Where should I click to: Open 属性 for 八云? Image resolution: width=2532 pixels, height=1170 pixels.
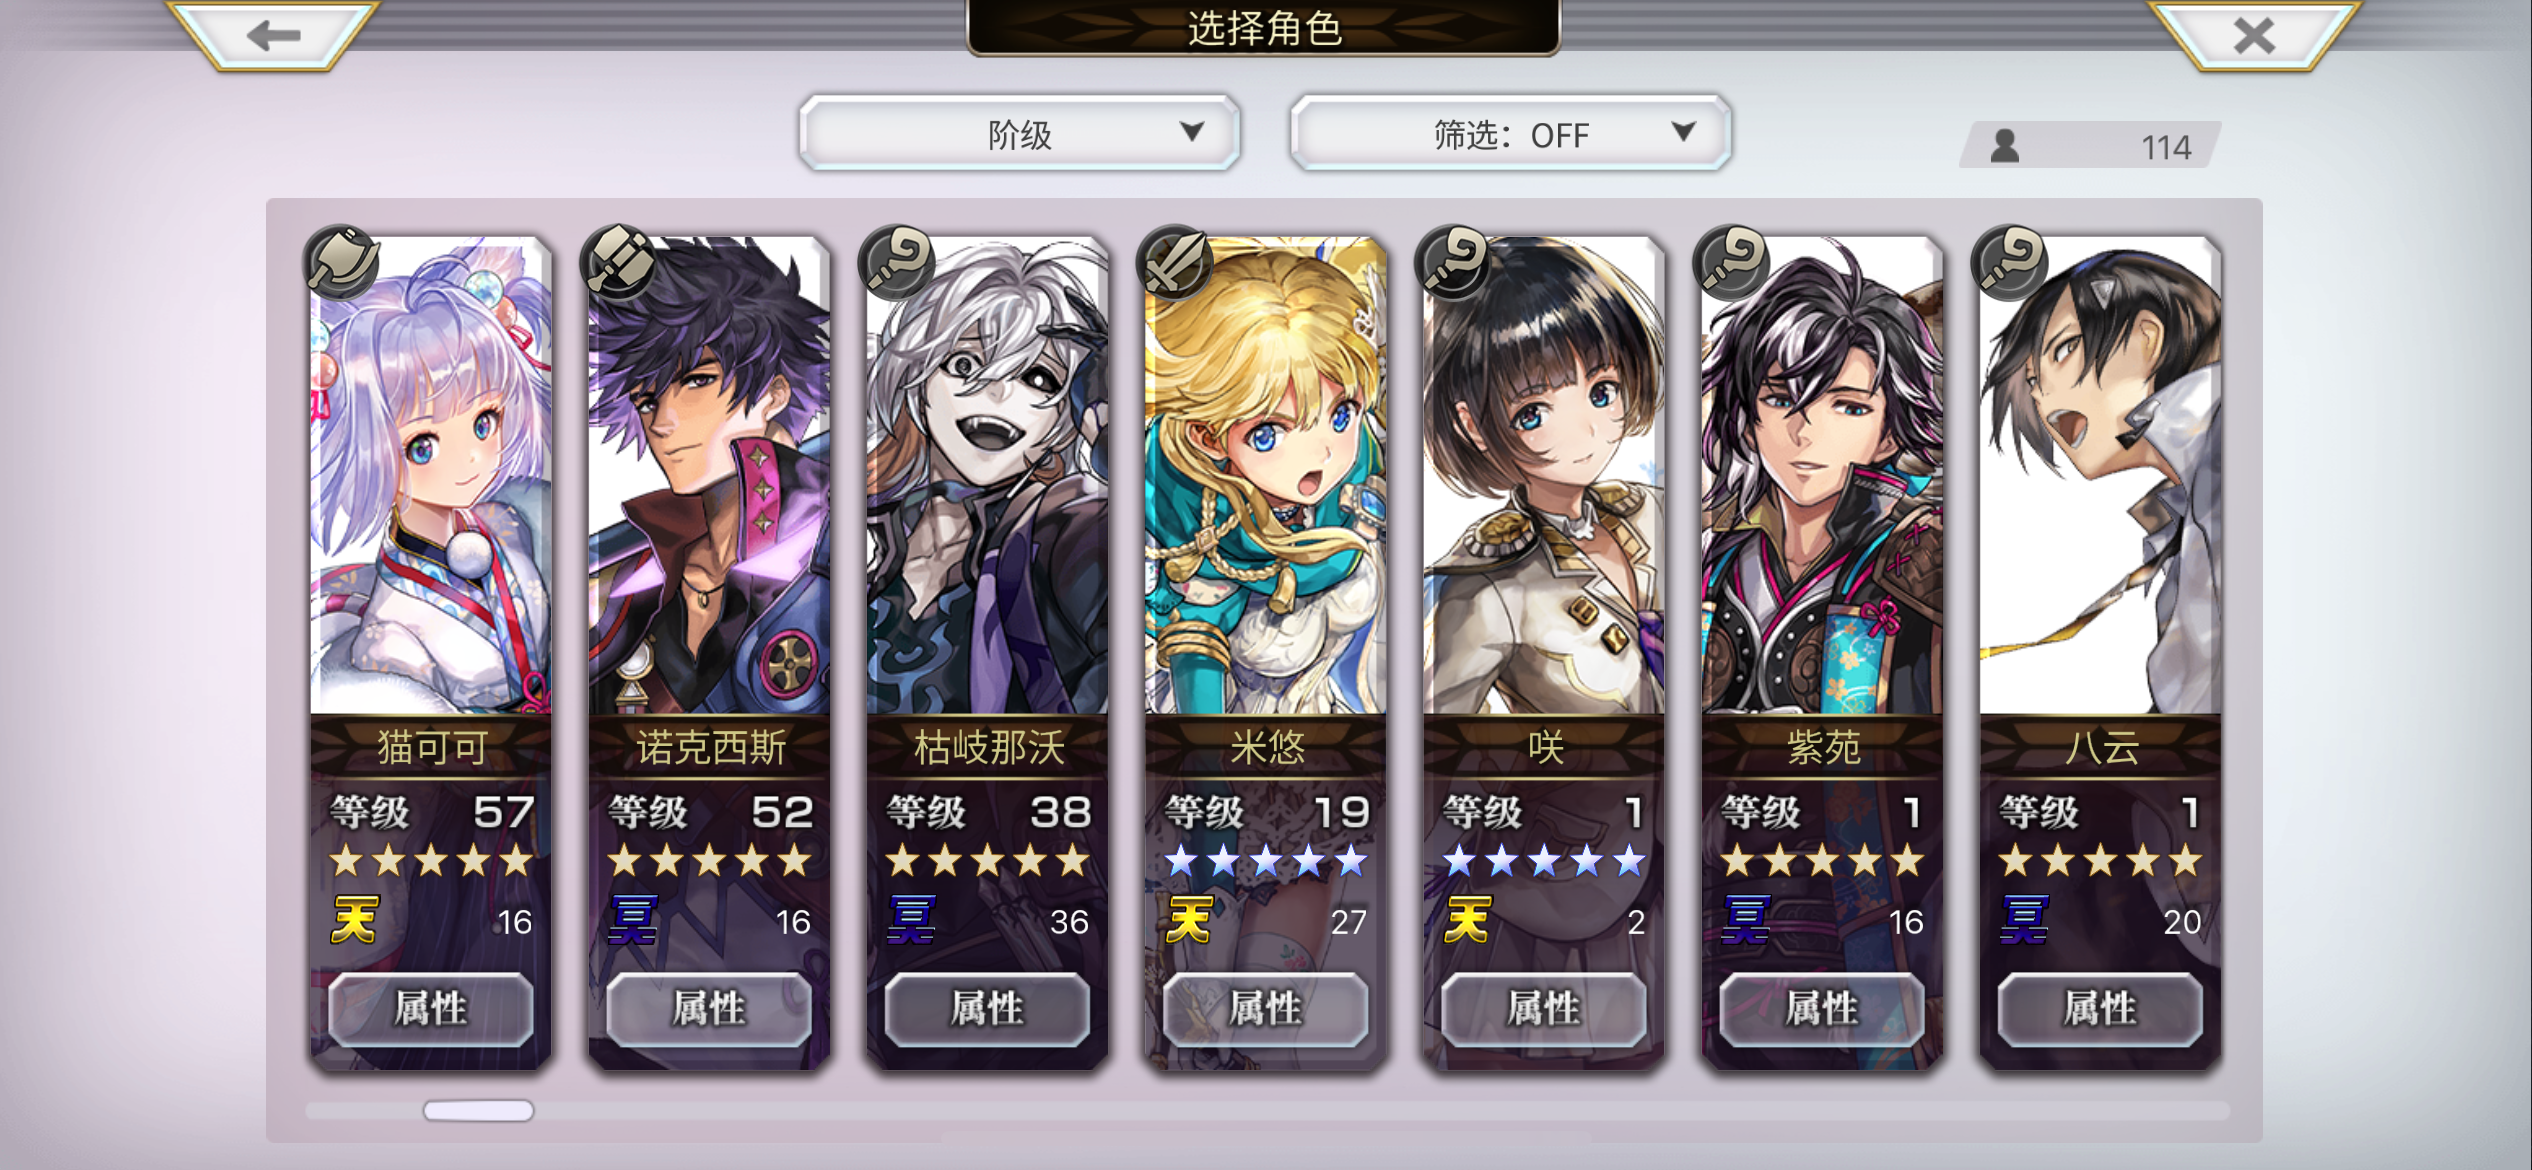coord(2100,1008)
